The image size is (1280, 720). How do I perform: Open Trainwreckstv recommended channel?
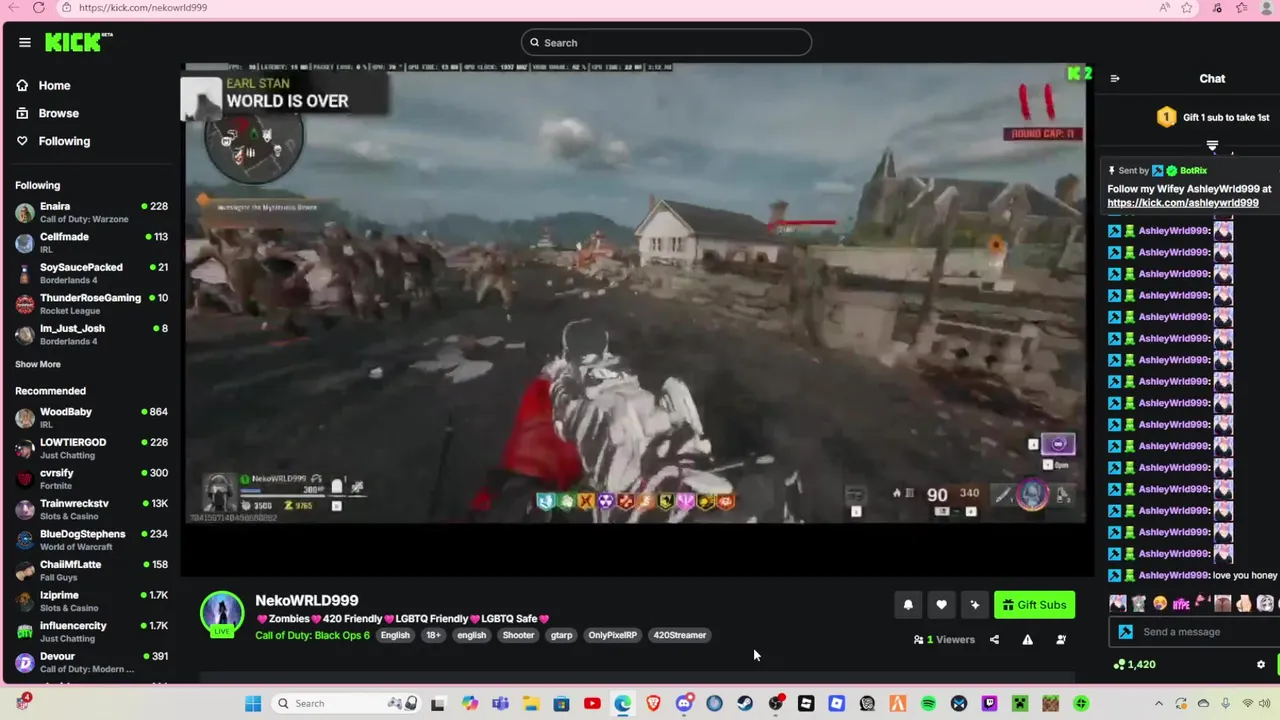tap(91, 509)
